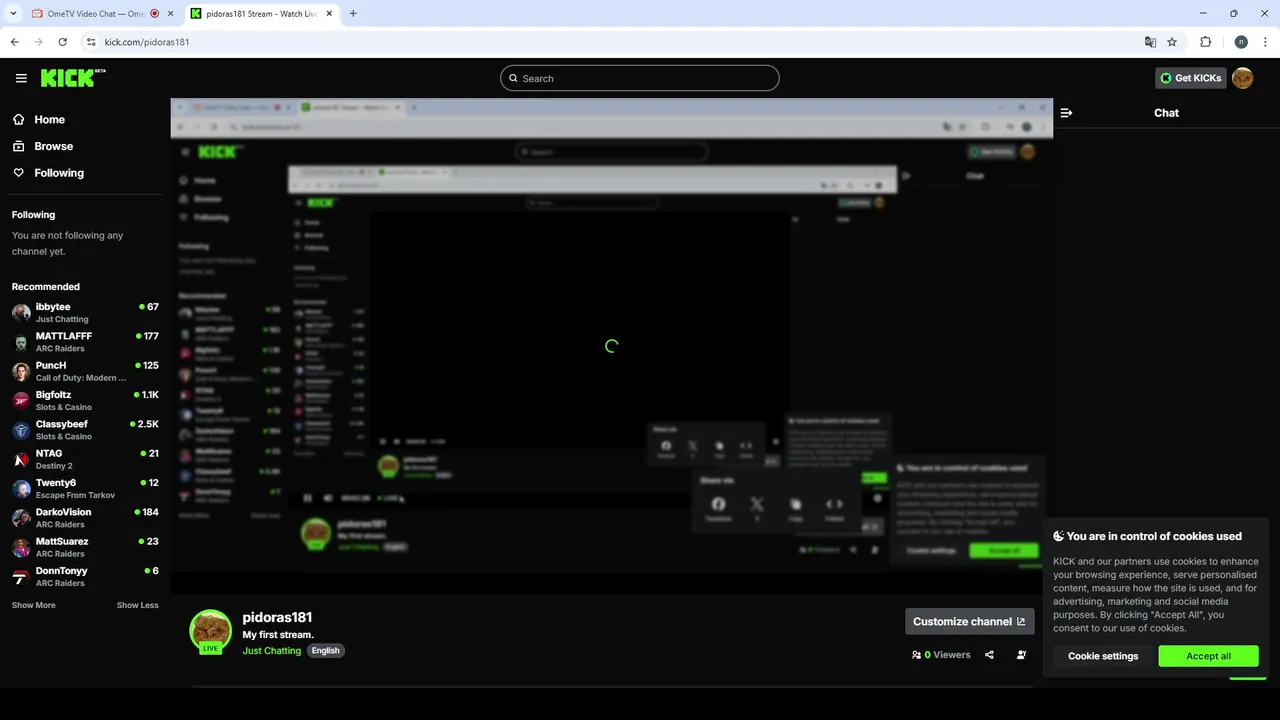Open a new browser tab
The height and width of the screenshot is (720, 1280).
(353, 14)
